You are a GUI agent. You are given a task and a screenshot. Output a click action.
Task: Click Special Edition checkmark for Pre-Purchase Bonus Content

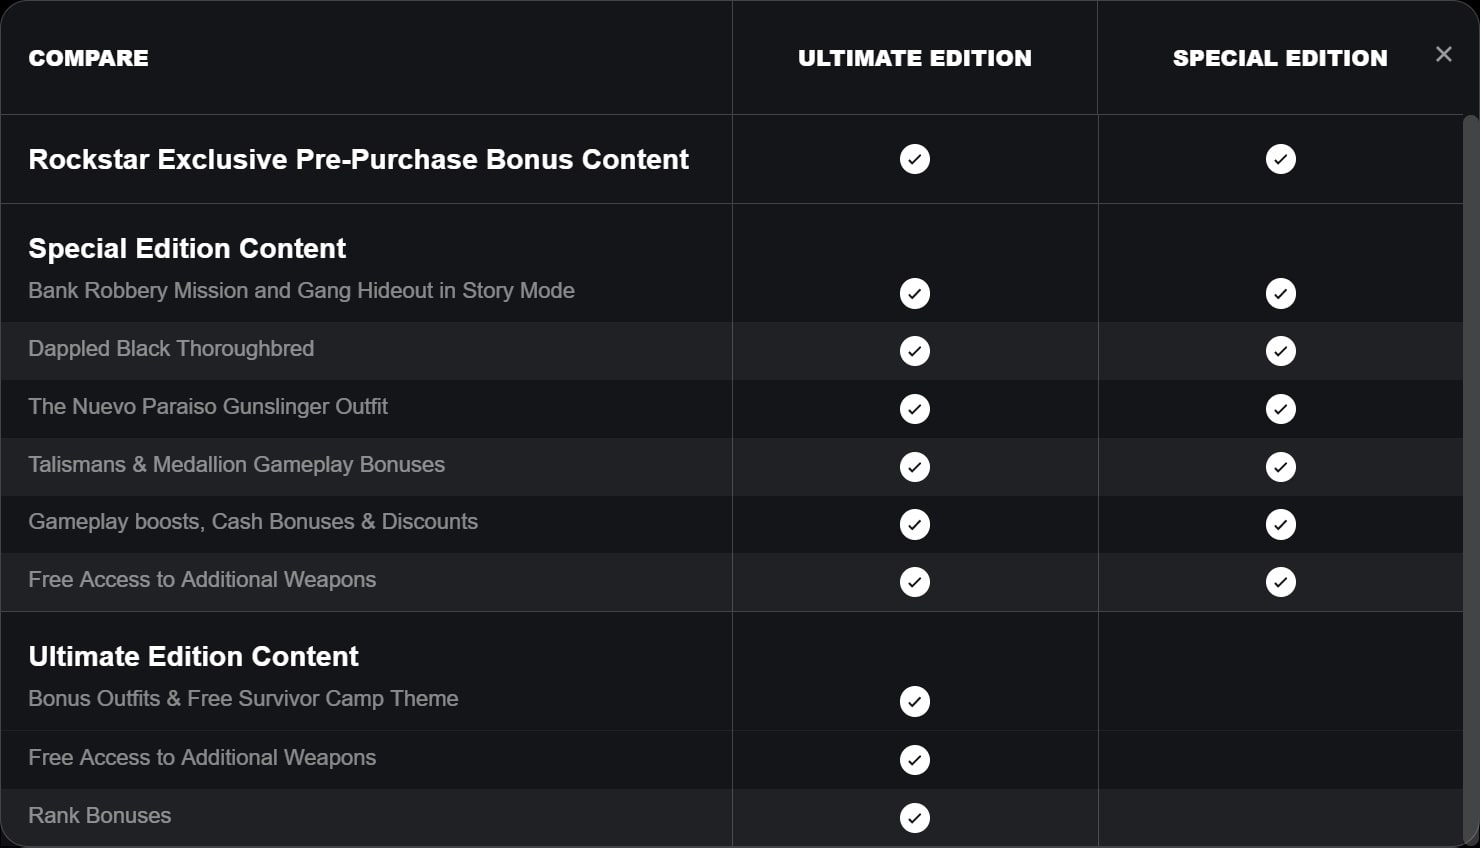tap(1281, 159)
